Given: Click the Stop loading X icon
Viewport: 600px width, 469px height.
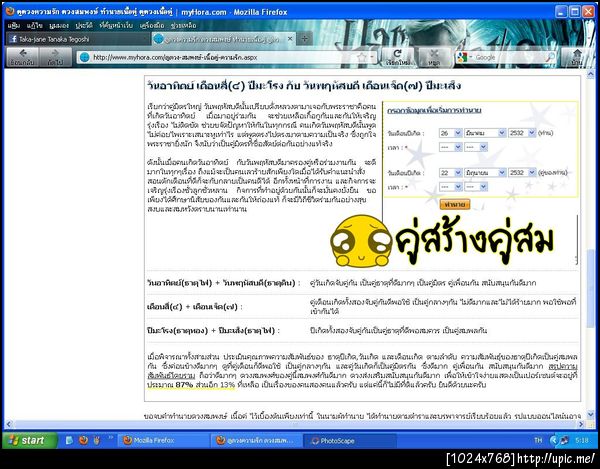Looking at the screenshot, I should coord(434,57).
